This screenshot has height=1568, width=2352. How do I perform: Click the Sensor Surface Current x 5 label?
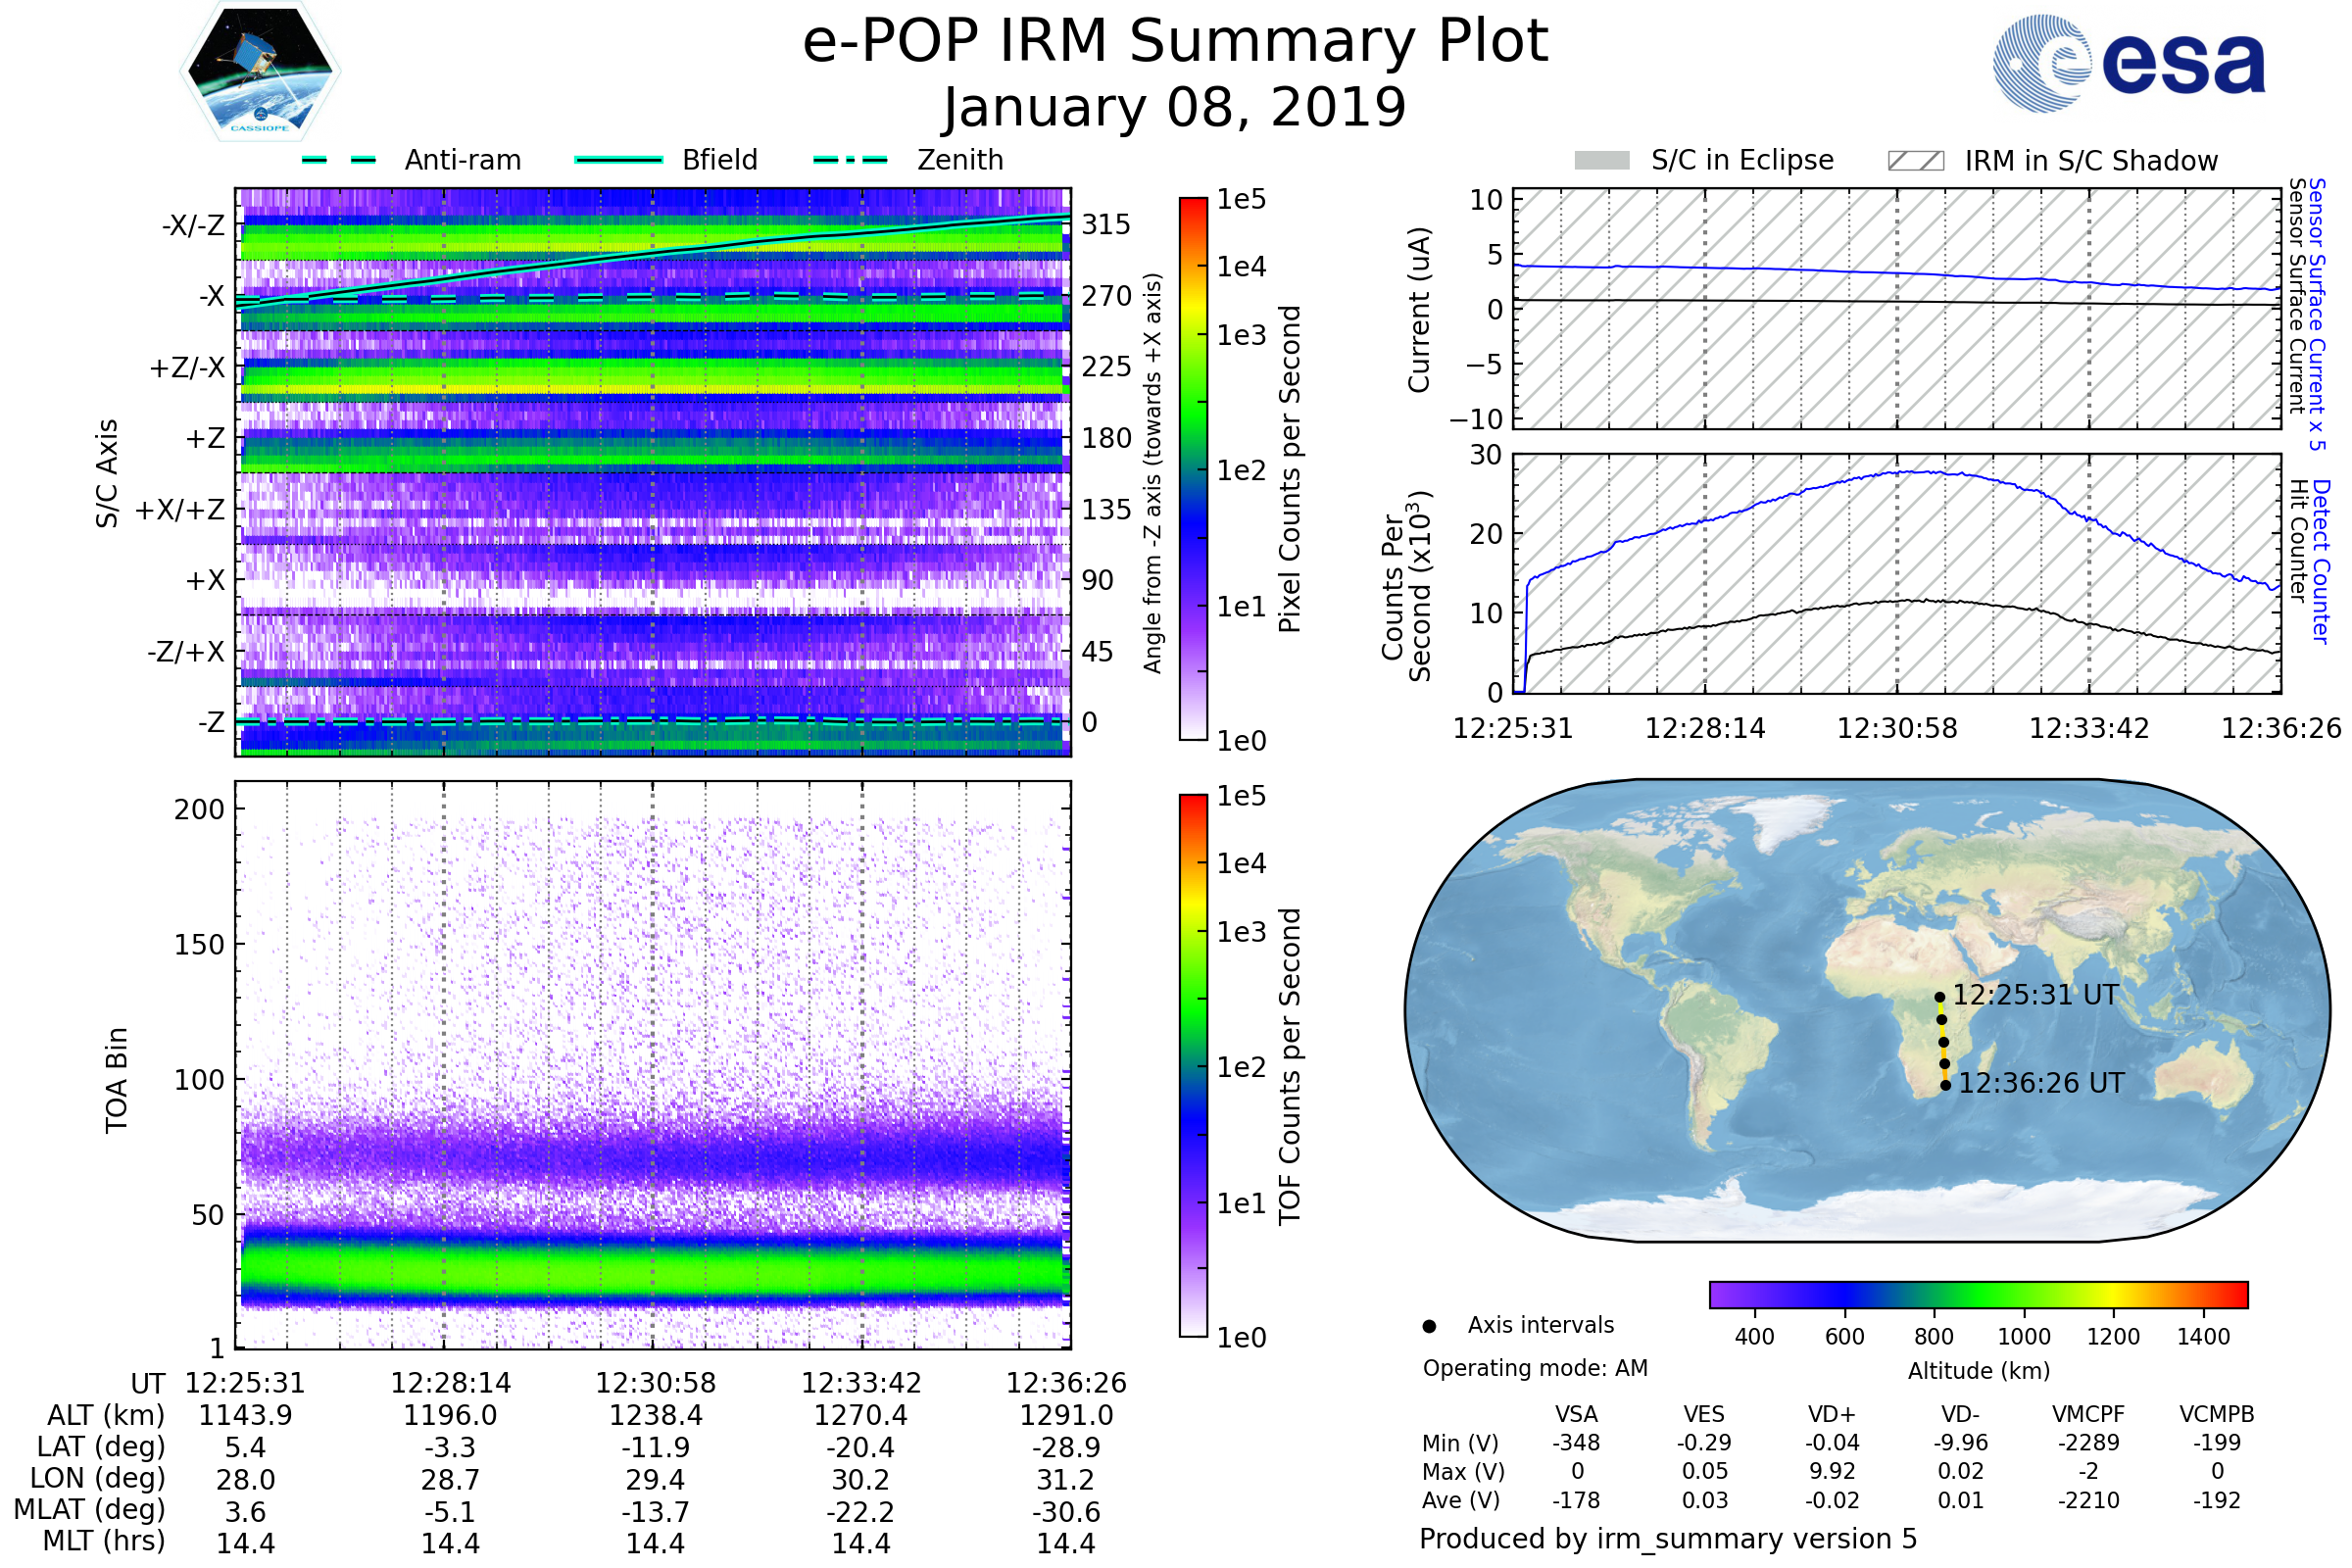(2317, 312)
